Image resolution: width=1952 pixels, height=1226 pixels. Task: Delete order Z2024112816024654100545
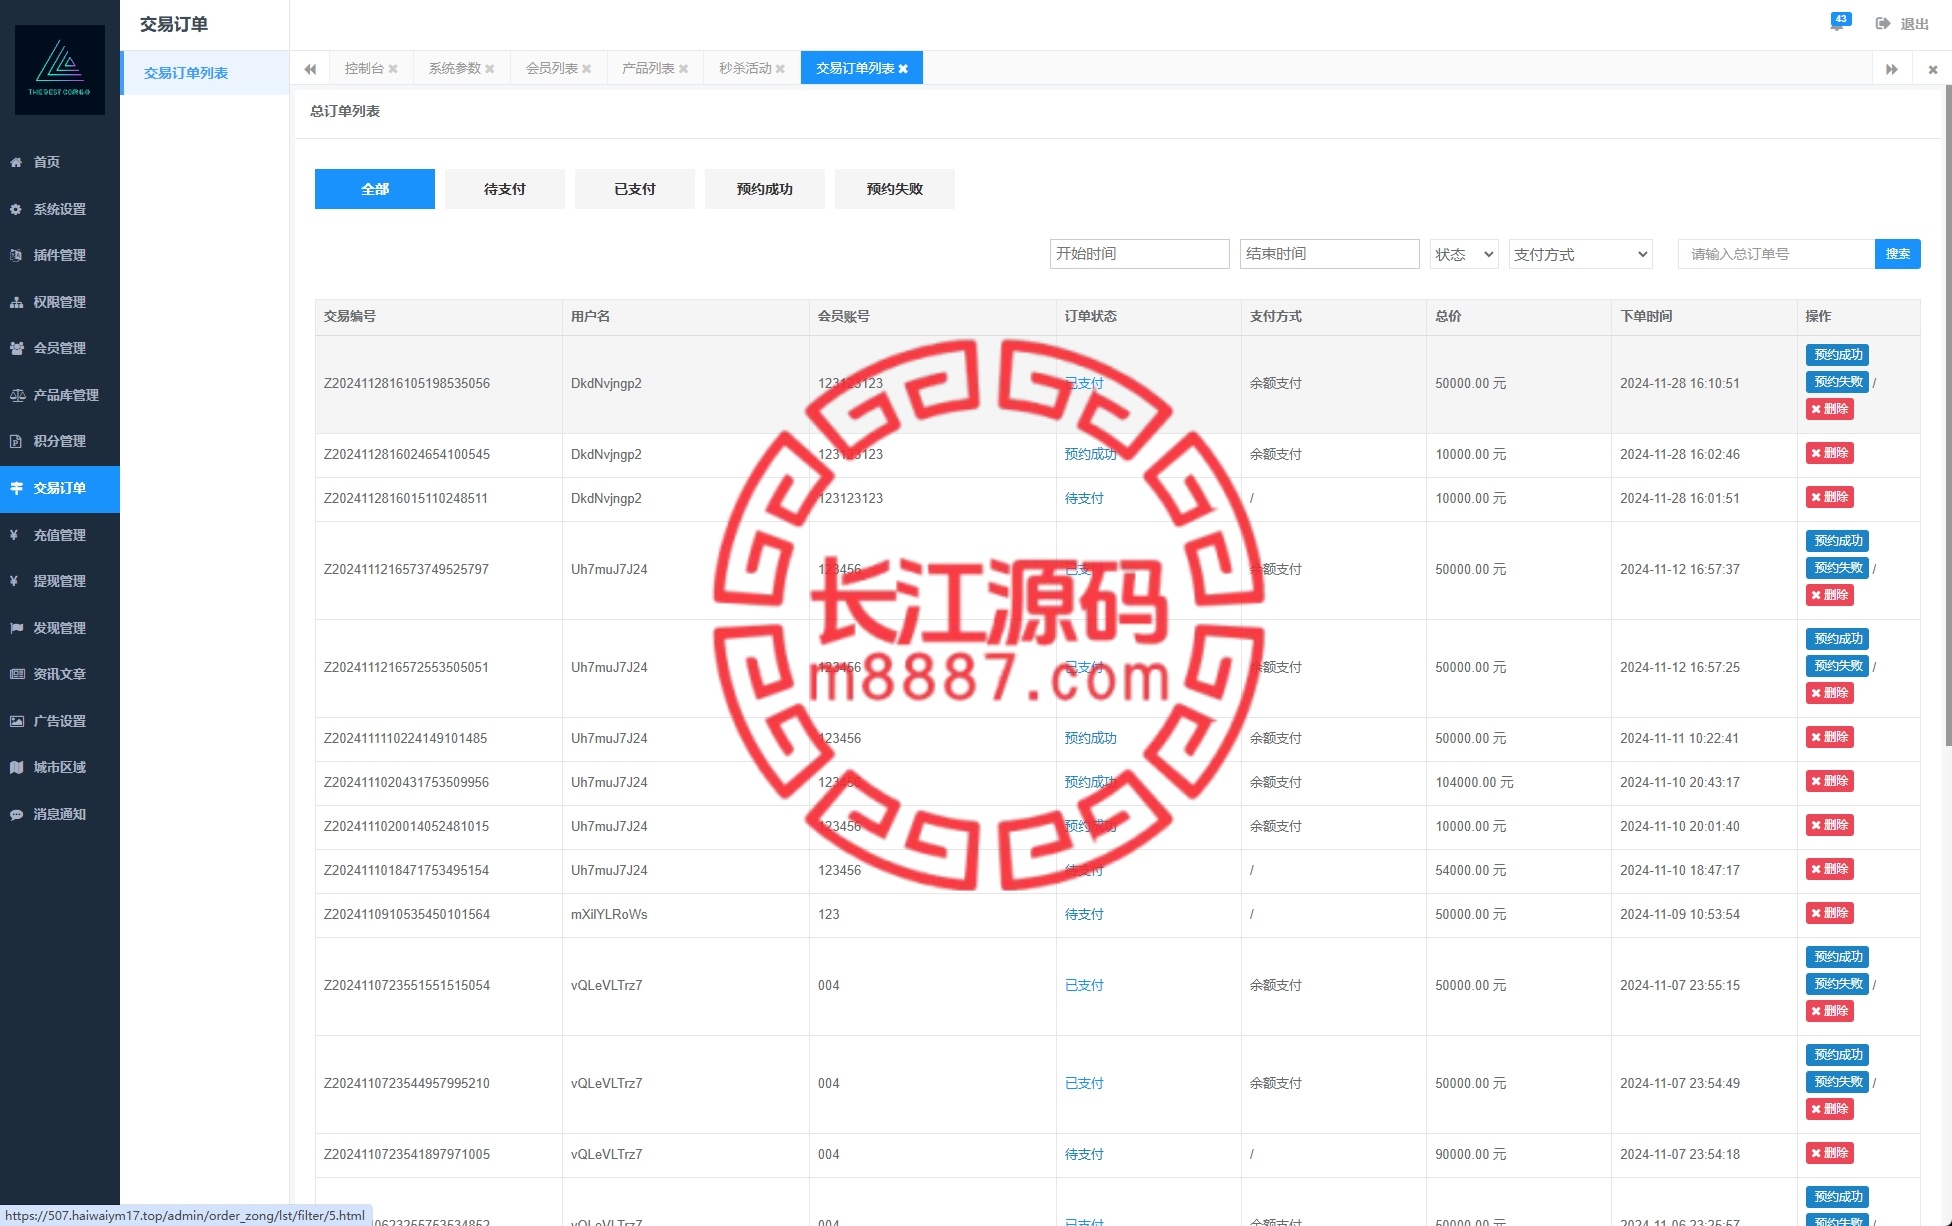coord(1830,453)
